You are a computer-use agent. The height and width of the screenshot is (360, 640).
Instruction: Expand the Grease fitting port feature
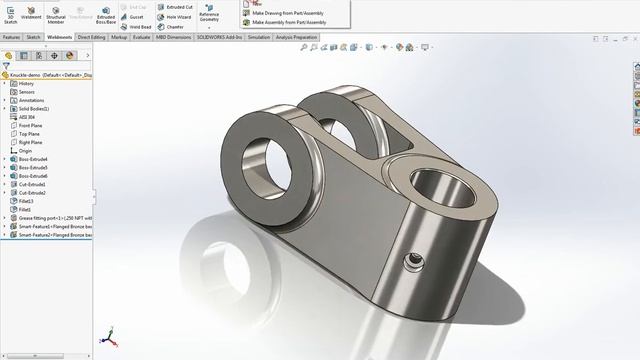pos(5,218)
